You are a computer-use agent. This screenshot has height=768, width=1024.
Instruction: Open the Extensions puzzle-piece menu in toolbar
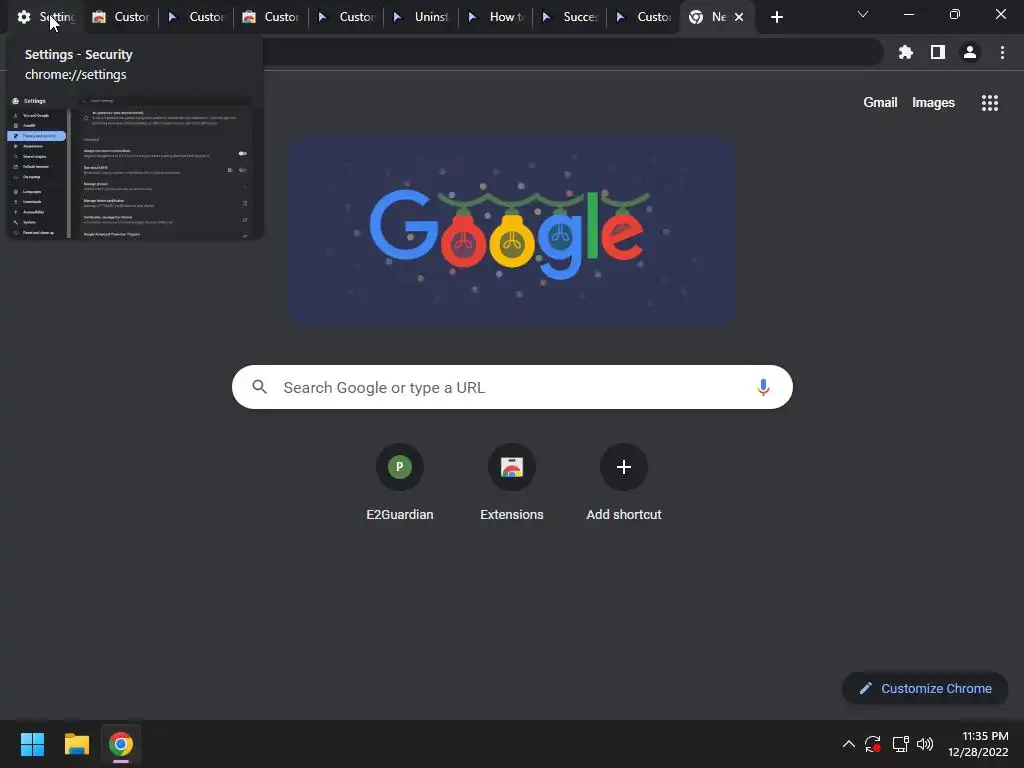(905, 52)
